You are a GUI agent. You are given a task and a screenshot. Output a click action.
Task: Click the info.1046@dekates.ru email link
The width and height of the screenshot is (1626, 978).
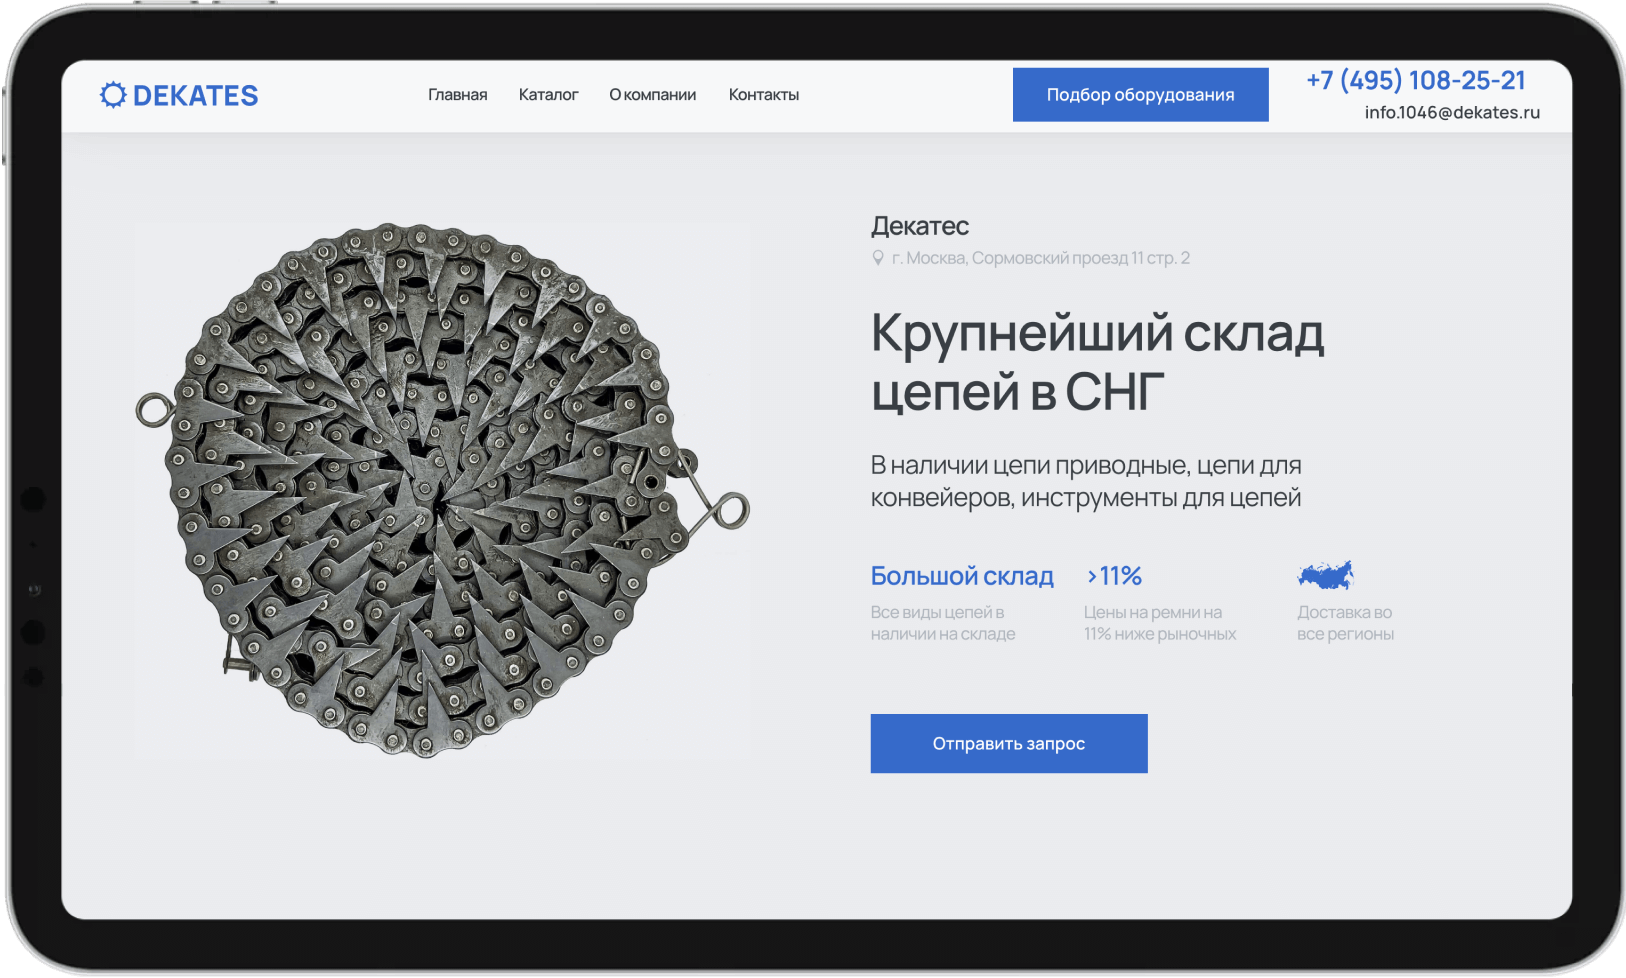(1452, 113)
